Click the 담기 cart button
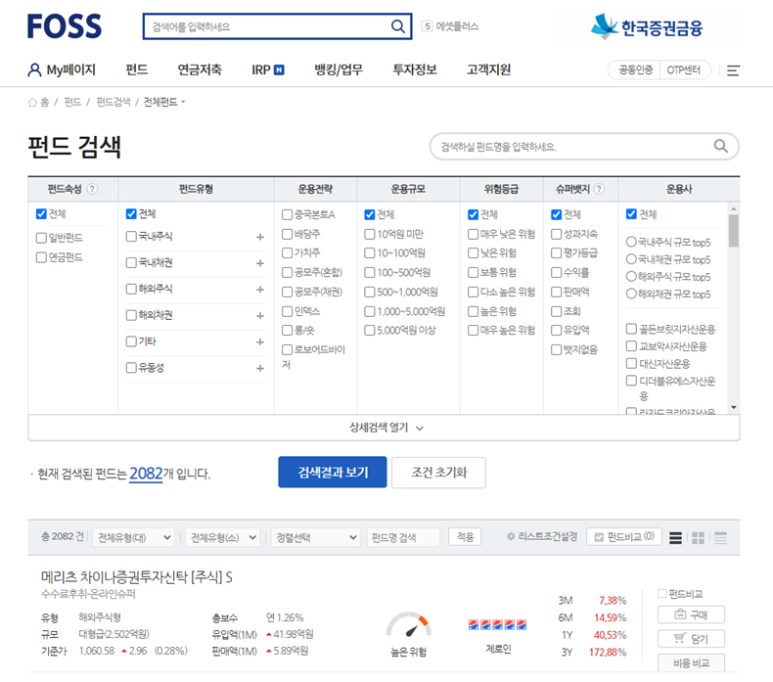Viewport: 773px width, 682px height. [x=691, y=639]
